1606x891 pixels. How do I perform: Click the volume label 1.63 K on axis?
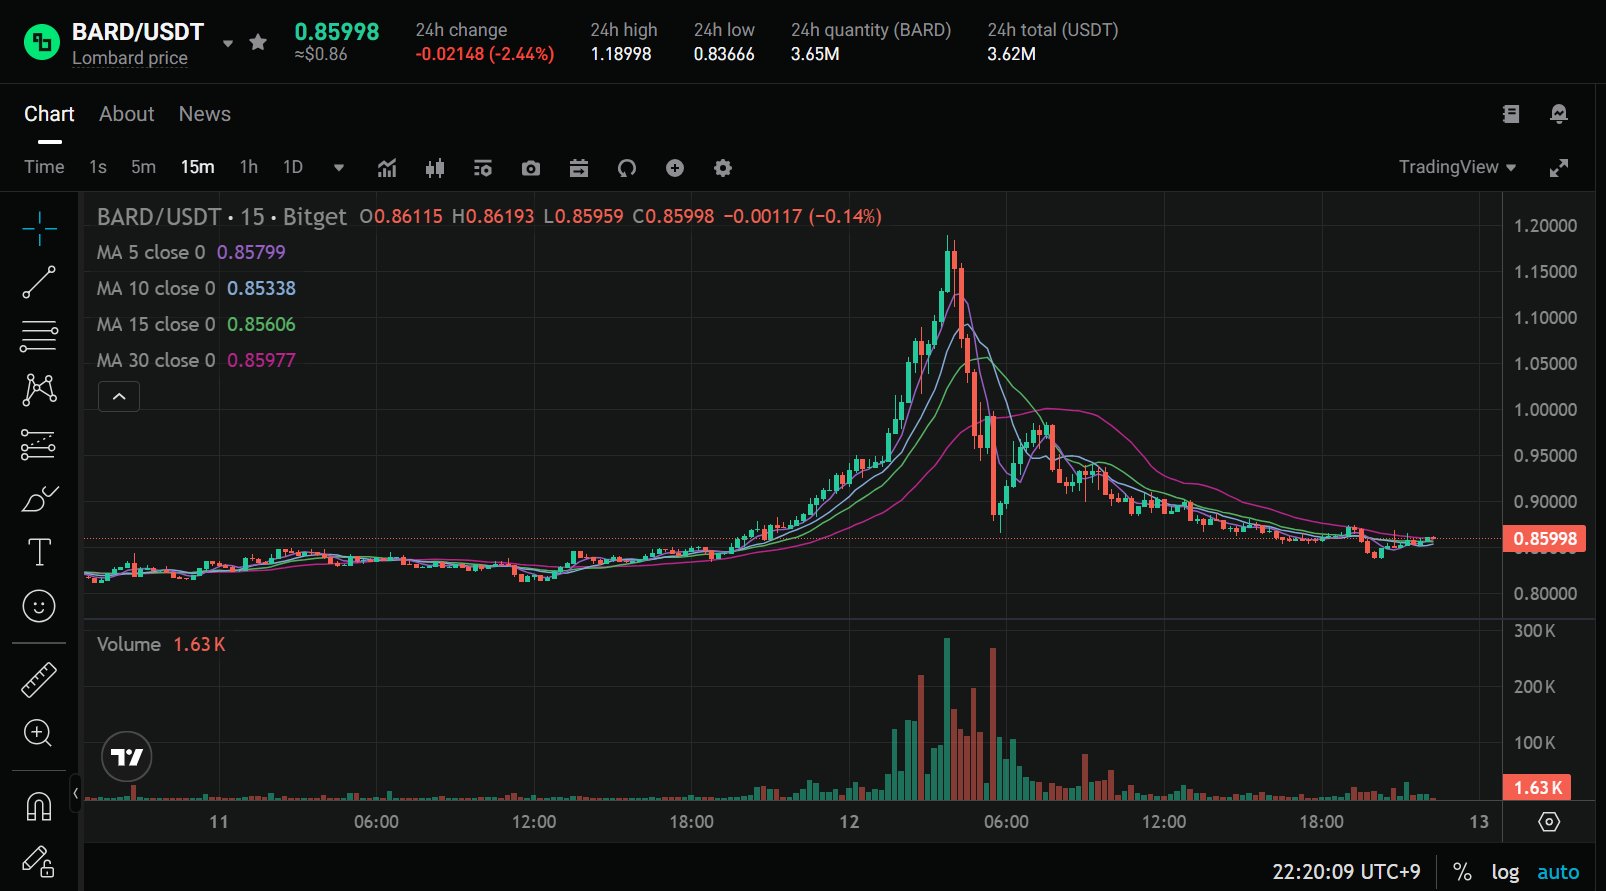coord(1537,788)
